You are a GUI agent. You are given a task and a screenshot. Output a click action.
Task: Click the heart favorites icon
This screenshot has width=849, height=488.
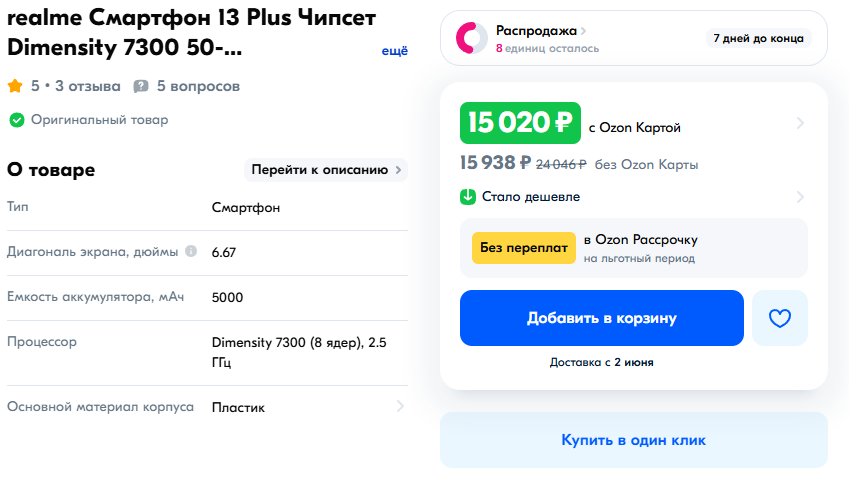tap(779, 318)
